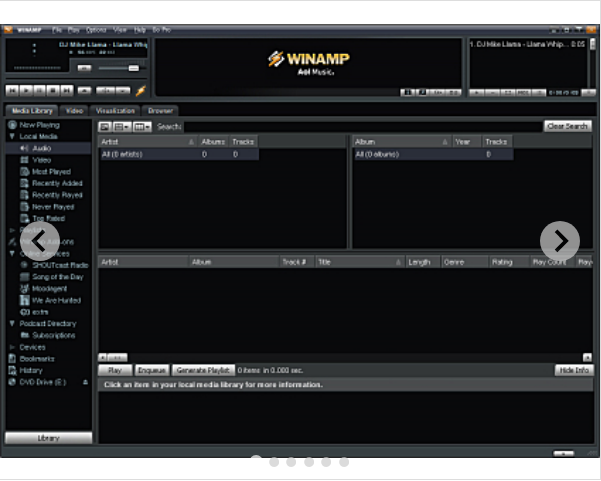Open the File menu
Screen dimensions: 601x481
[x=57, y=30]
